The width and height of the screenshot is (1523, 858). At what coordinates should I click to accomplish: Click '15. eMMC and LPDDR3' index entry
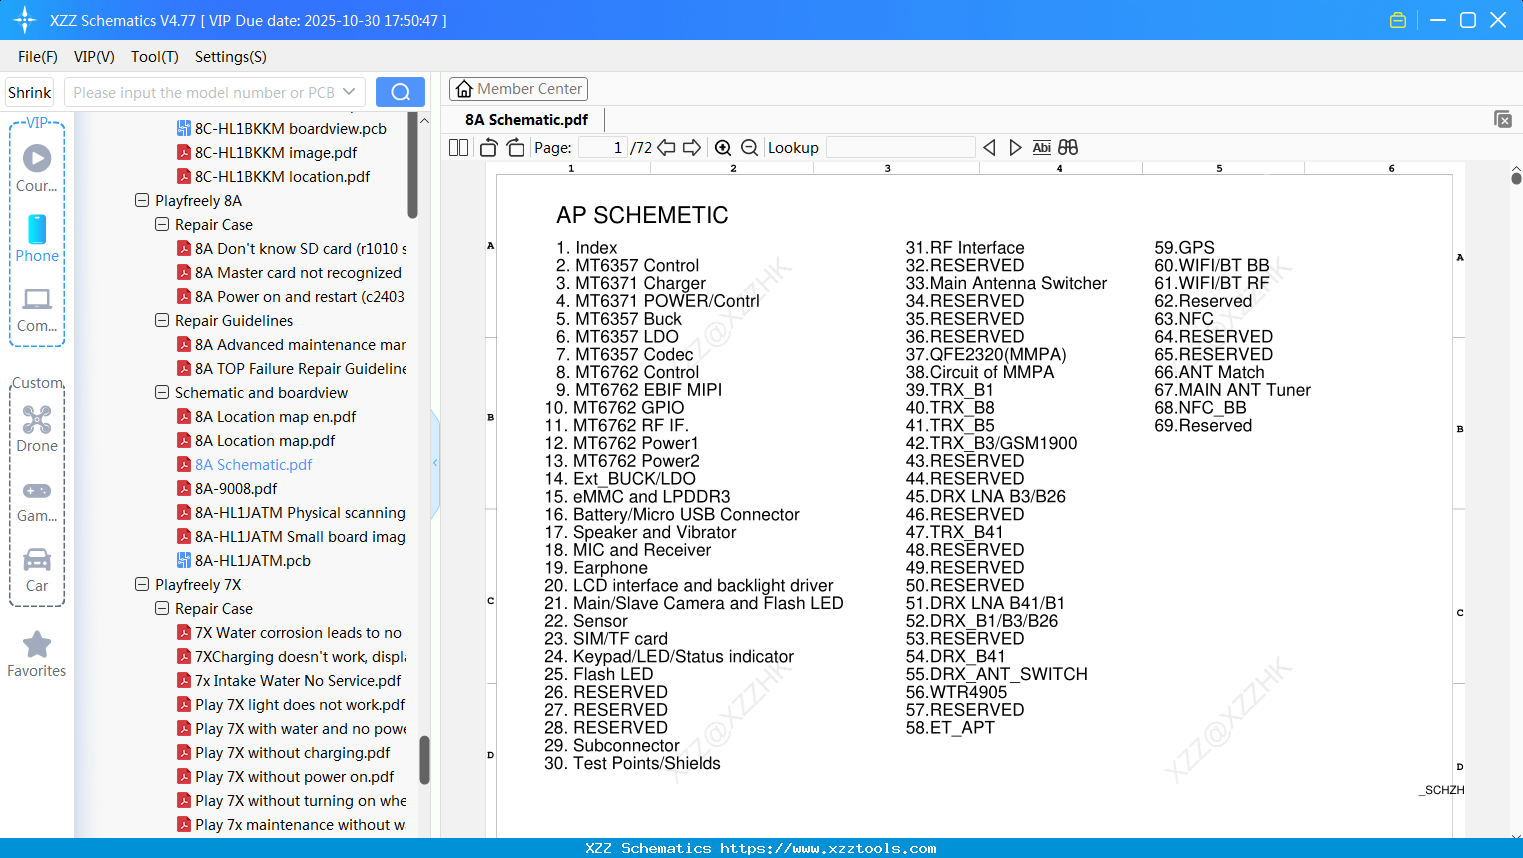point(637,497)
